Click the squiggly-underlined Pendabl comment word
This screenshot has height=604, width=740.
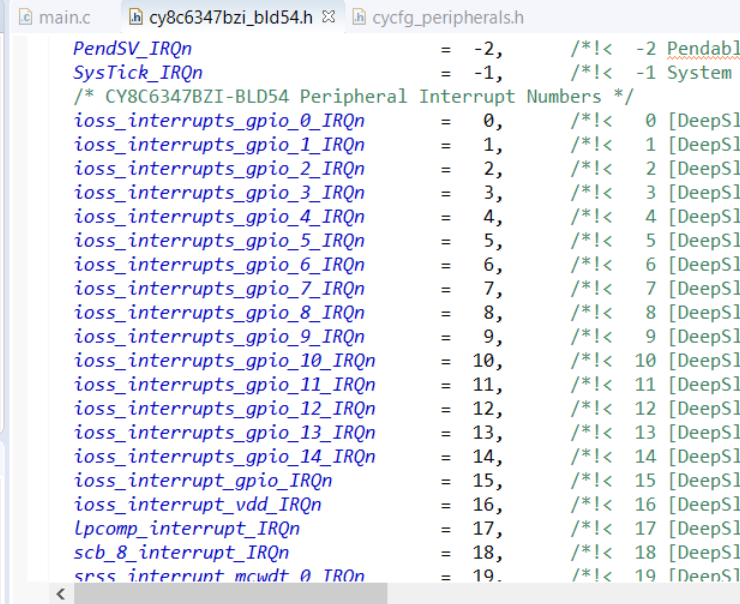703,48
